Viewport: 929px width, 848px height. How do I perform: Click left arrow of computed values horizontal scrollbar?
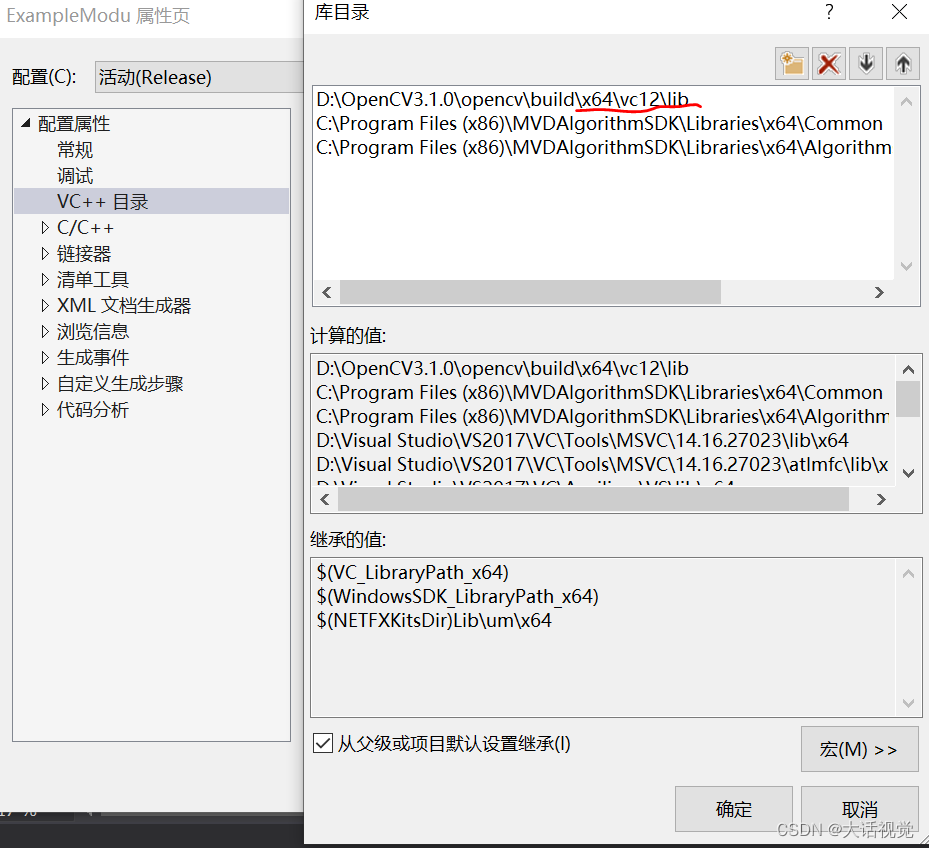pyautogui.click(x=325, y=499)
